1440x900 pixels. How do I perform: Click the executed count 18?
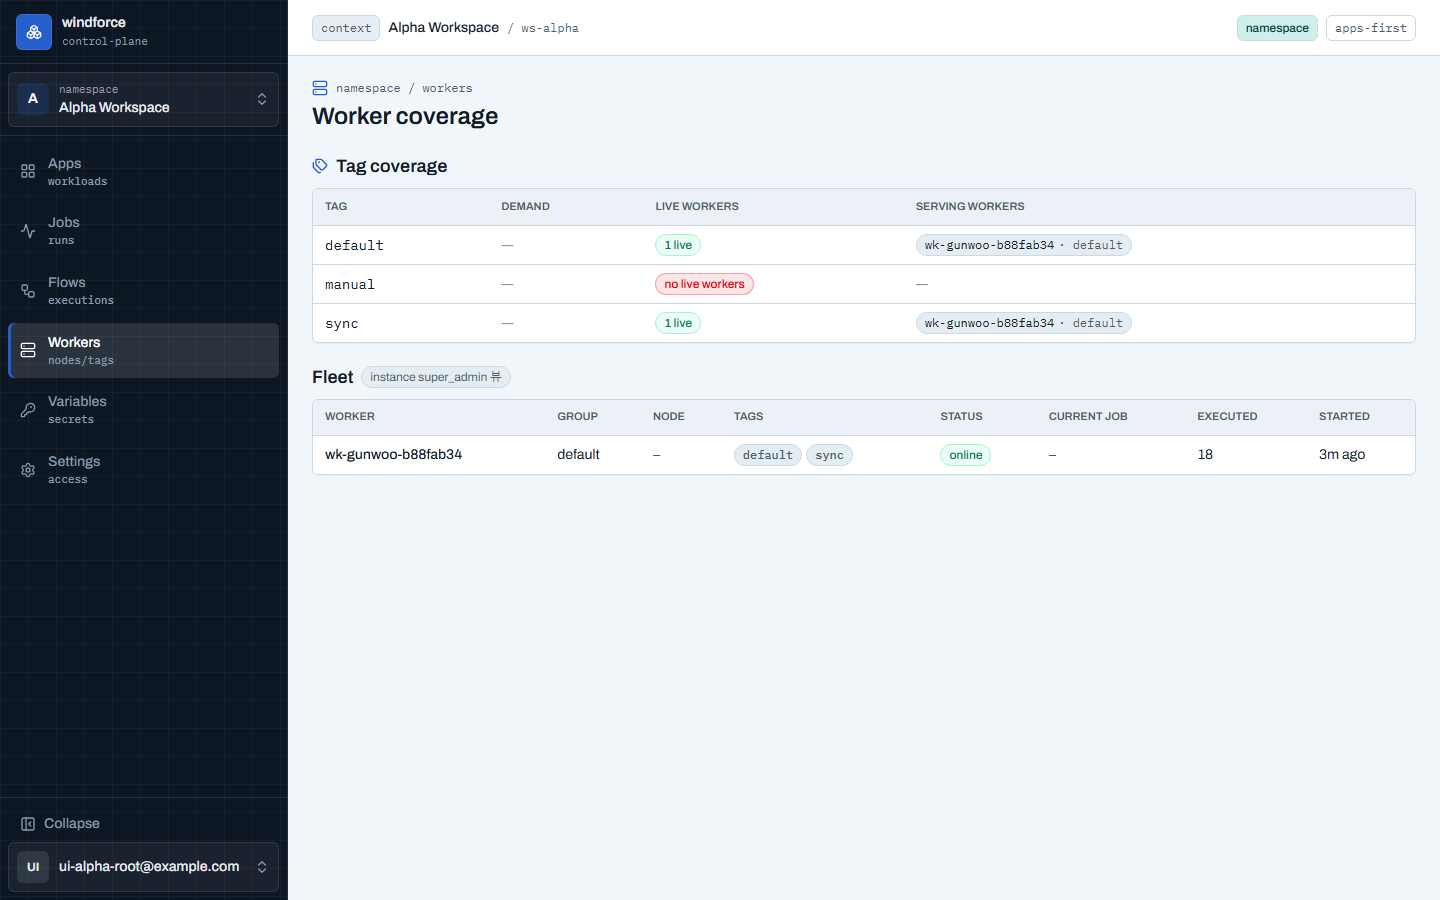click(1205, 454)
